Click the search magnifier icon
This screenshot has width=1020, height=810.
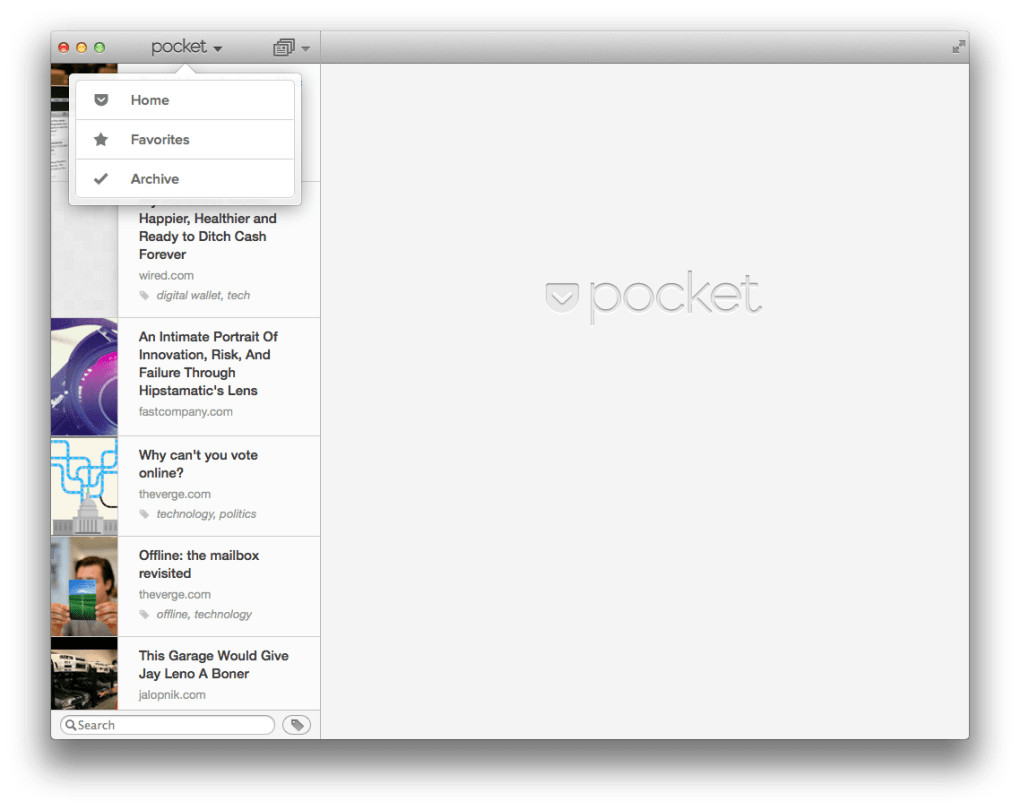coord(70,725)
